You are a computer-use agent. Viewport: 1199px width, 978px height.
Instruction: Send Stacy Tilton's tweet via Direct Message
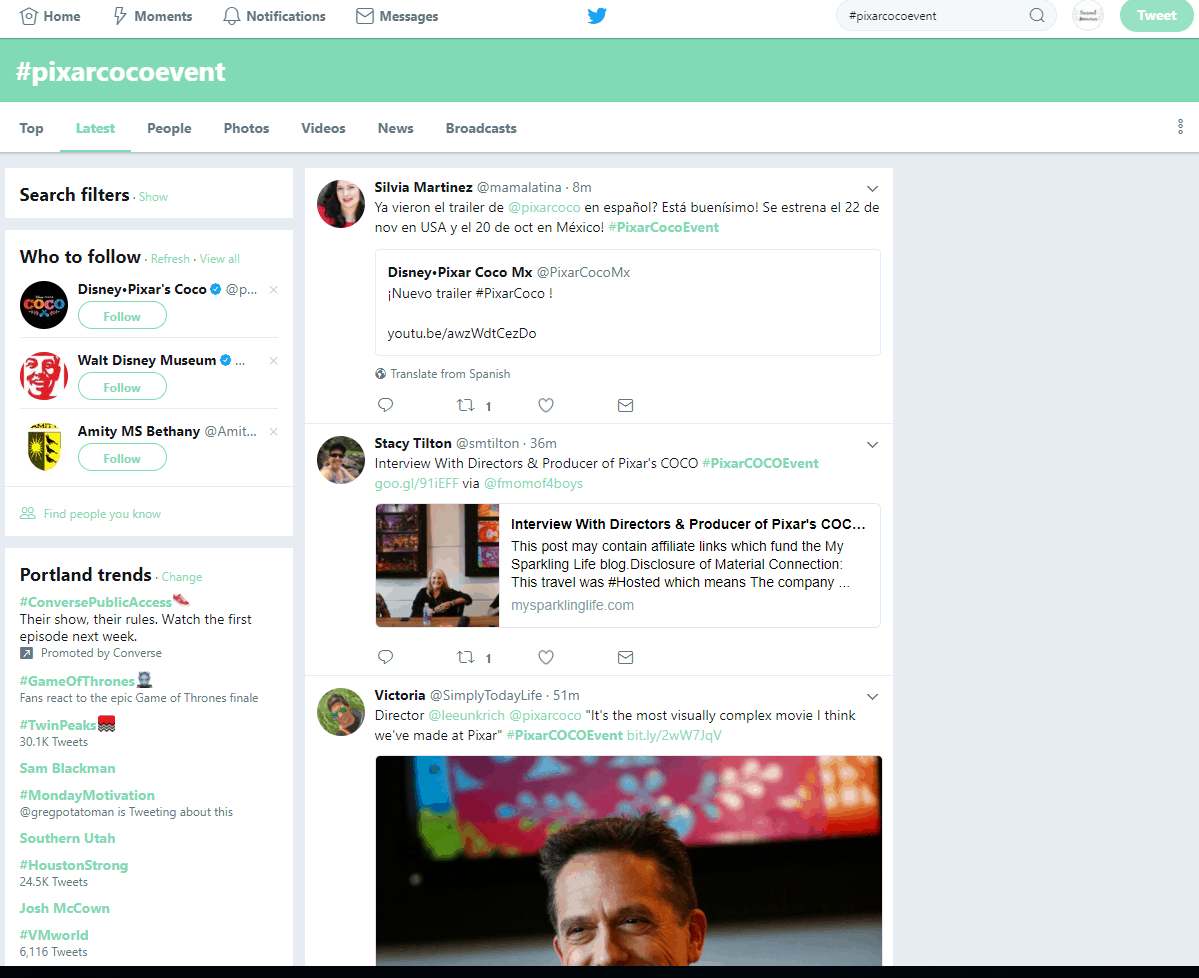[x=626, y=657]
